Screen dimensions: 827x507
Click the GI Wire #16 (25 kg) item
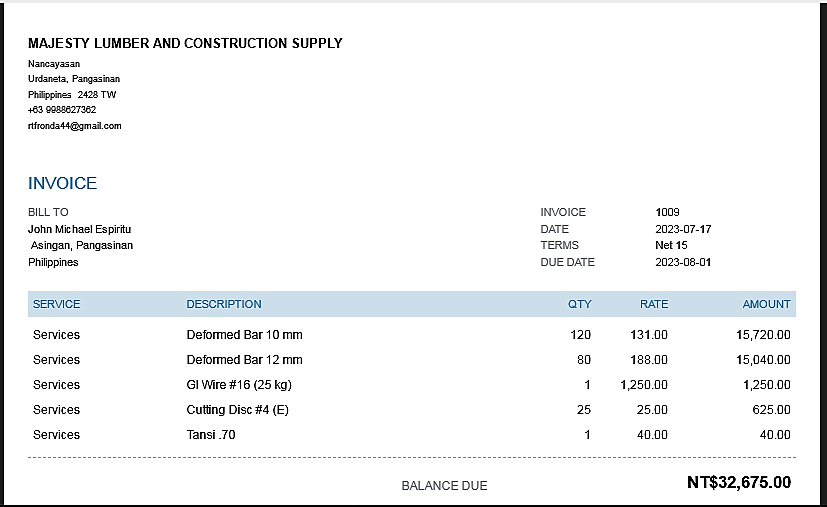pos(239,385)
